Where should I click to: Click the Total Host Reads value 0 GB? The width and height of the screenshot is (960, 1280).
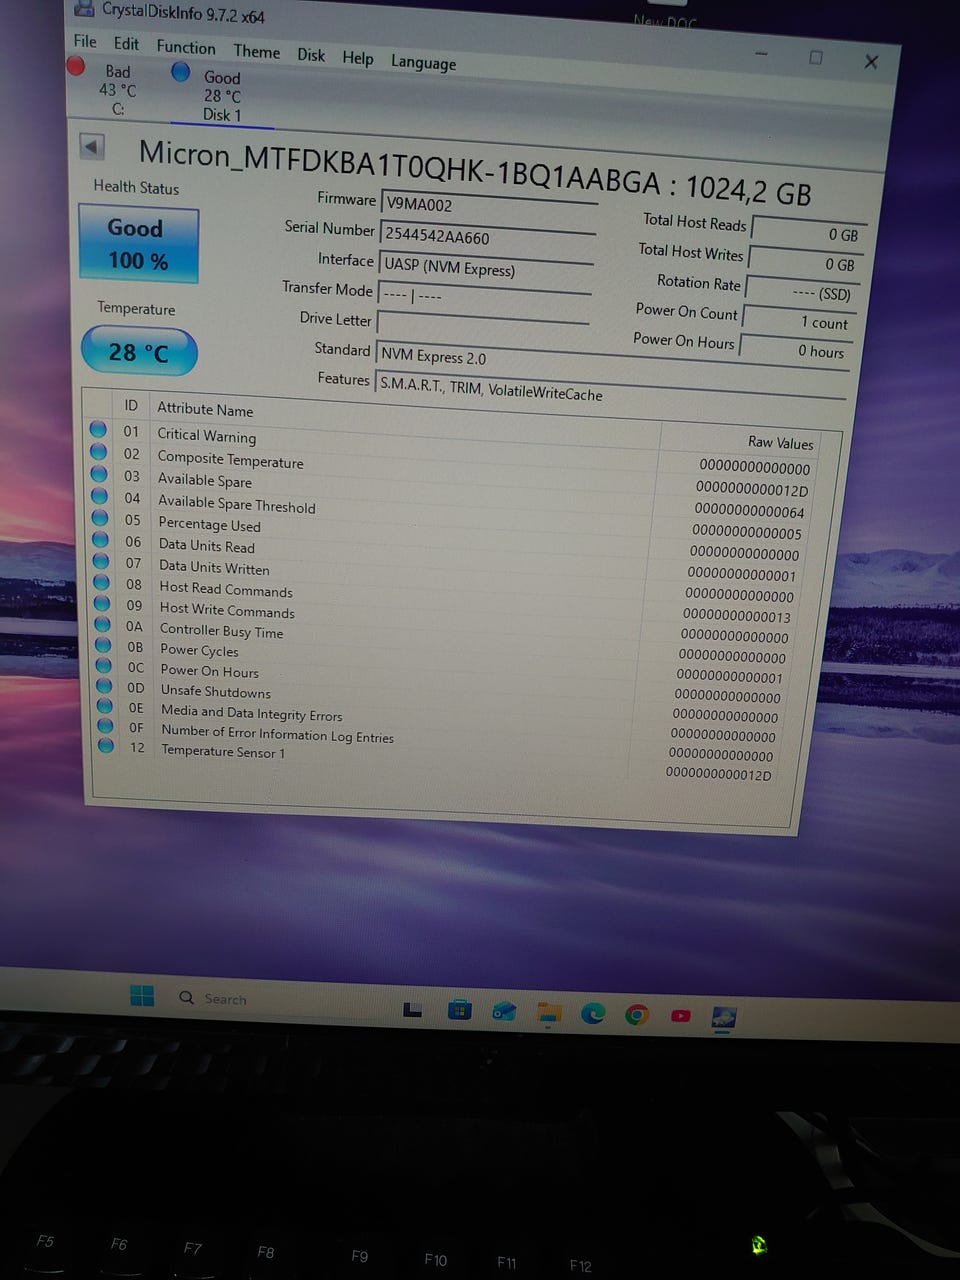pos(809,233)
